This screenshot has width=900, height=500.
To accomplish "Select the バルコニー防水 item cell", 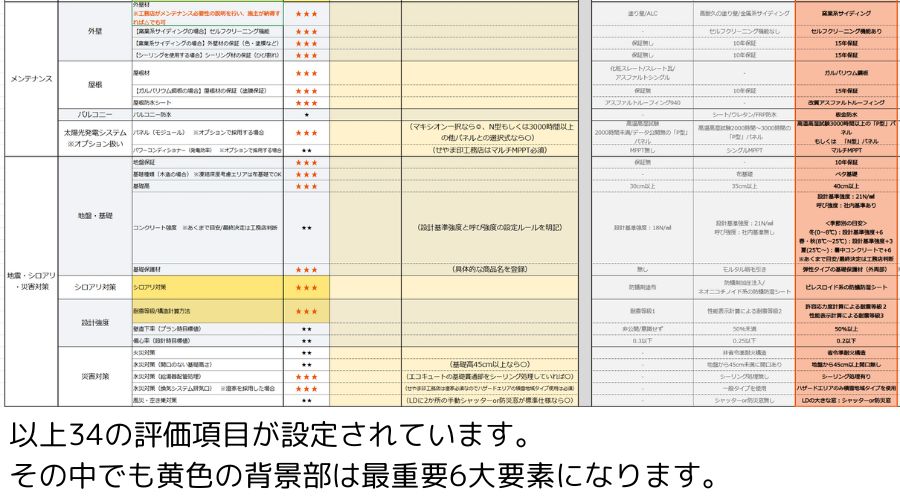I will pyautogui.click(x=208, y=115).
